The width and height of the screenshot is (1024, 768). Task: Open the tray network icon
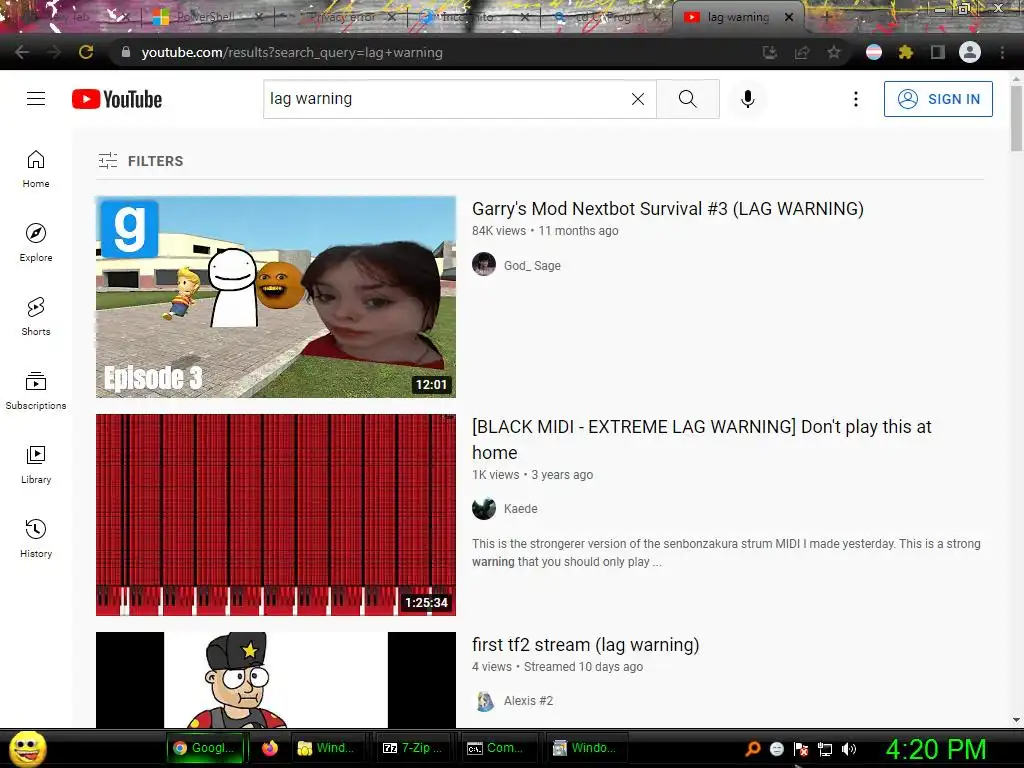(x=825, y=749)
